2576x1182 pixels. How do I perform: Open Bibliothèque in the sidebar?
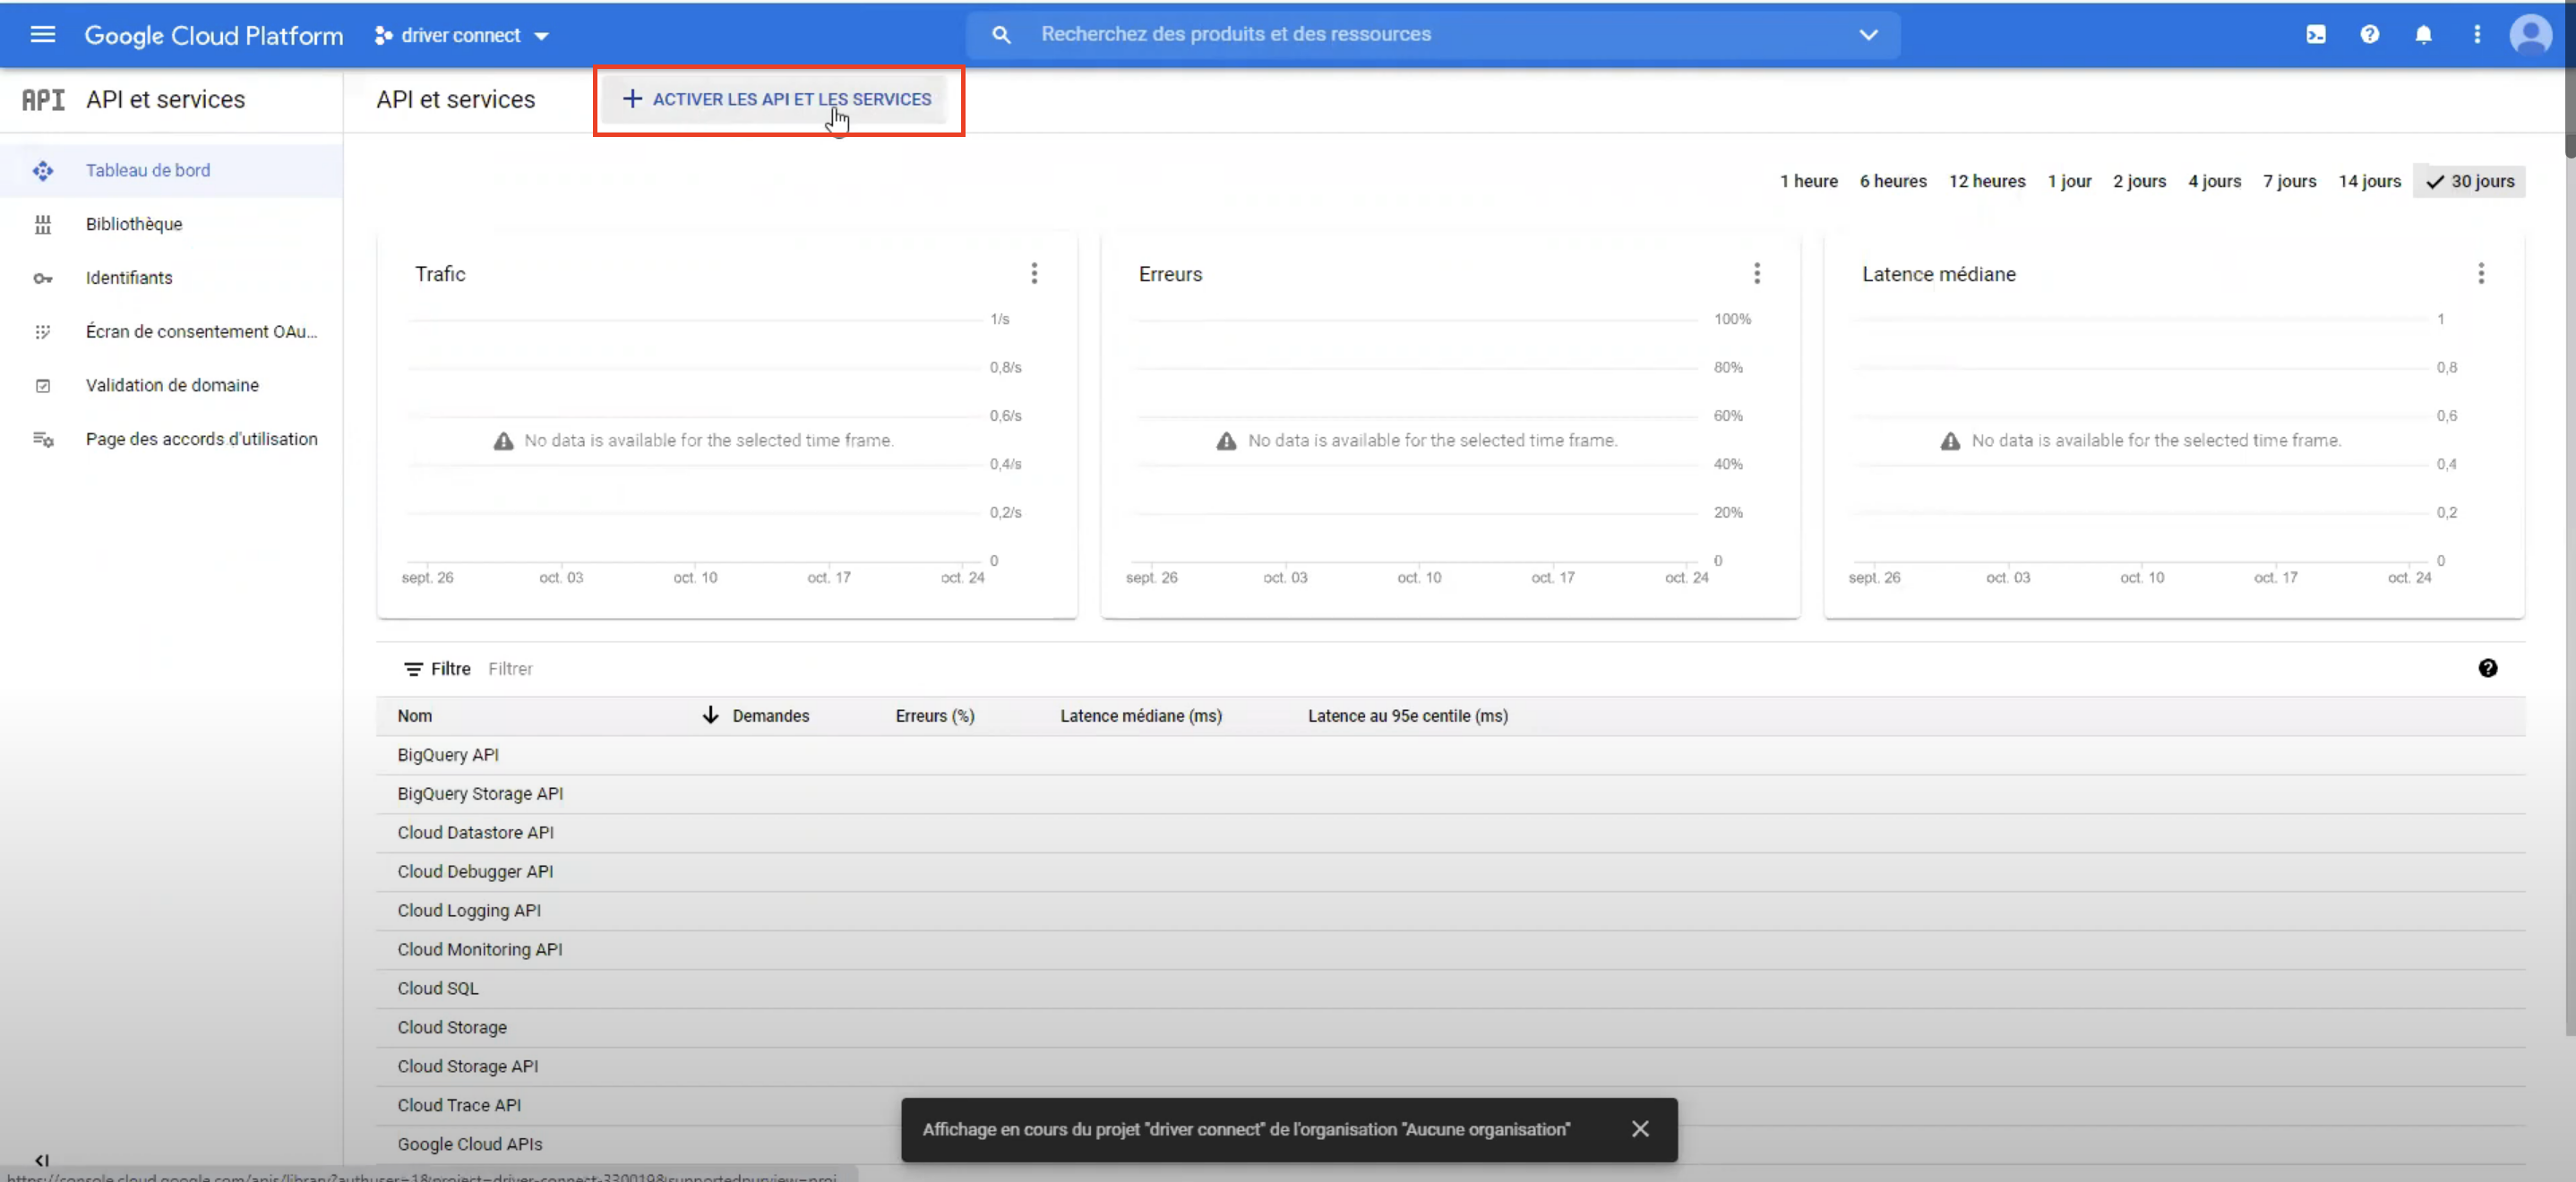coord(134,224)
